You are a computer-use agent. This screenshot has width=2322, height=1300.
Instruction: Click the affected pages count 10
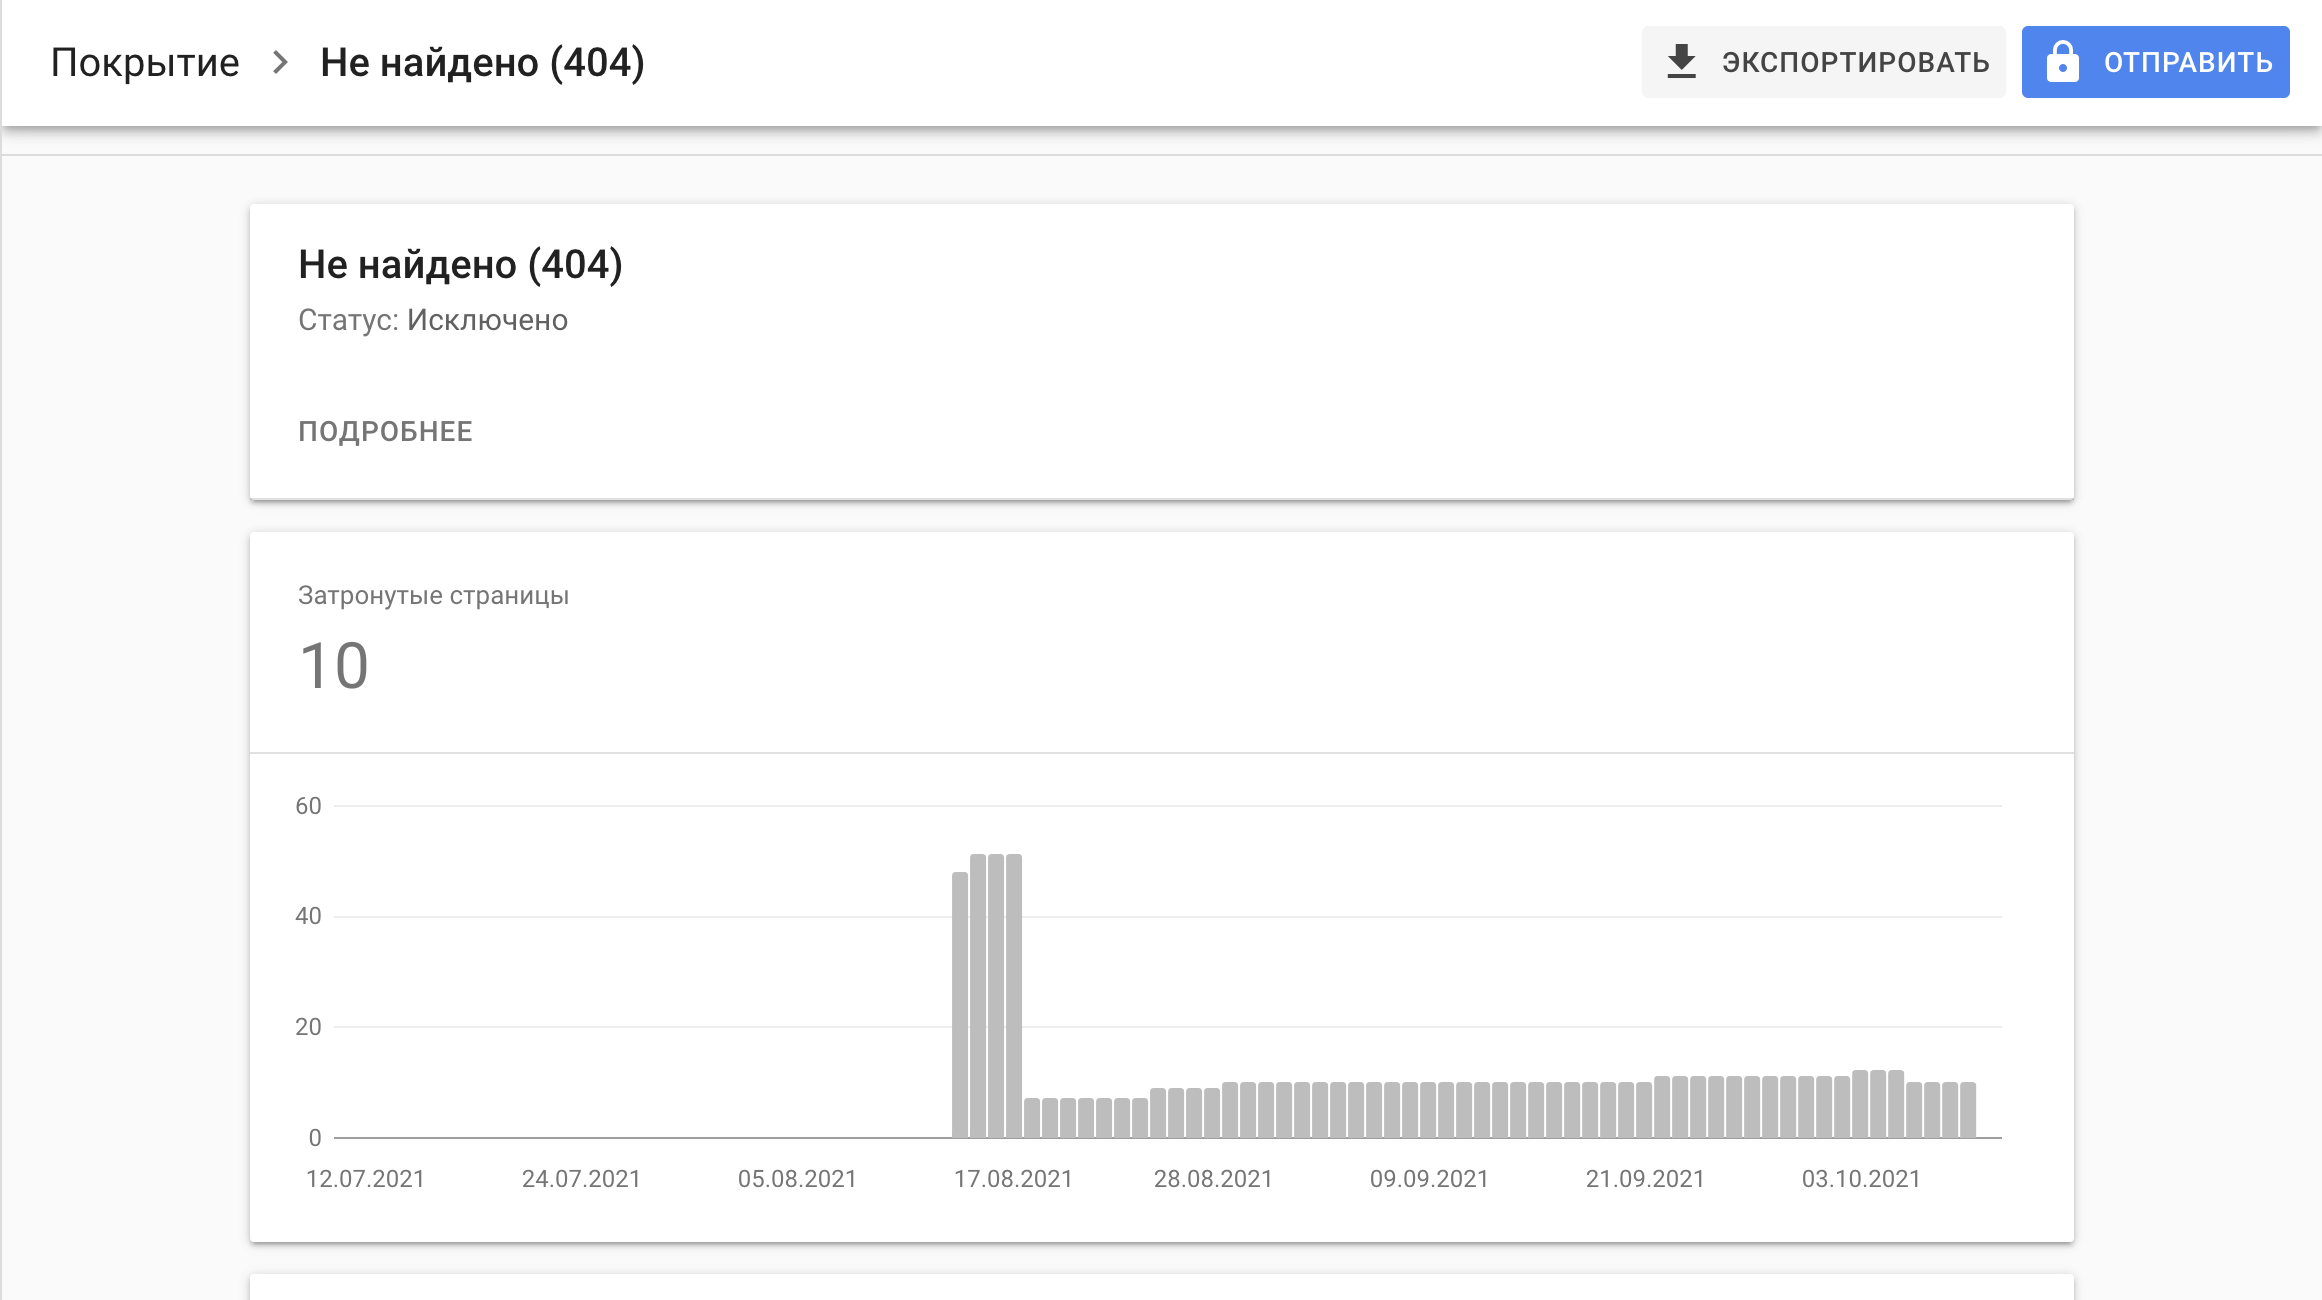click(334, 666)
